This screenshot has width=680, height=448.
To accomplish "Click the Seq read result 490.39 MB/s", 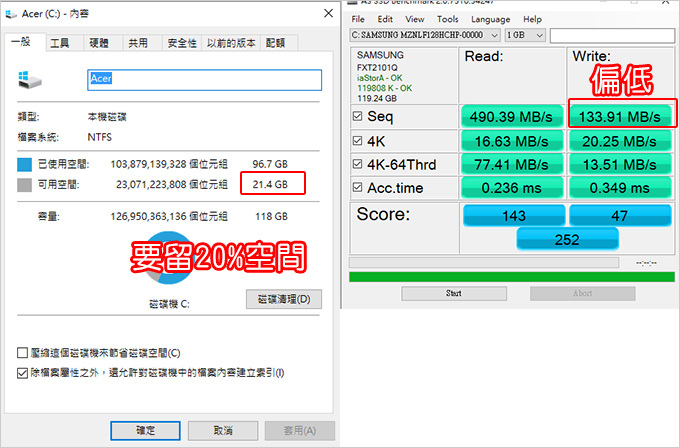I will click(512, 117).
